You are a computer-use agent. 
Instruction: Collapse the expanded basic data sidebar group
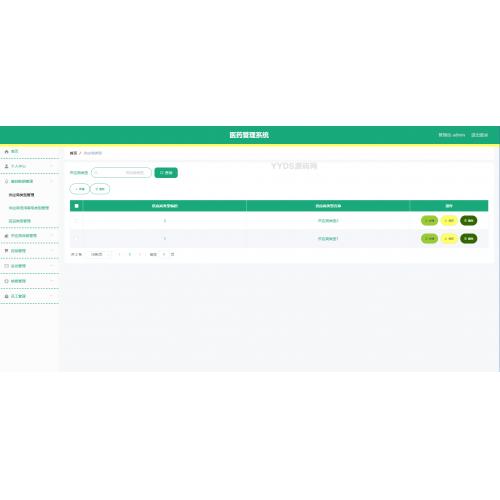click(x=29, y=181)
